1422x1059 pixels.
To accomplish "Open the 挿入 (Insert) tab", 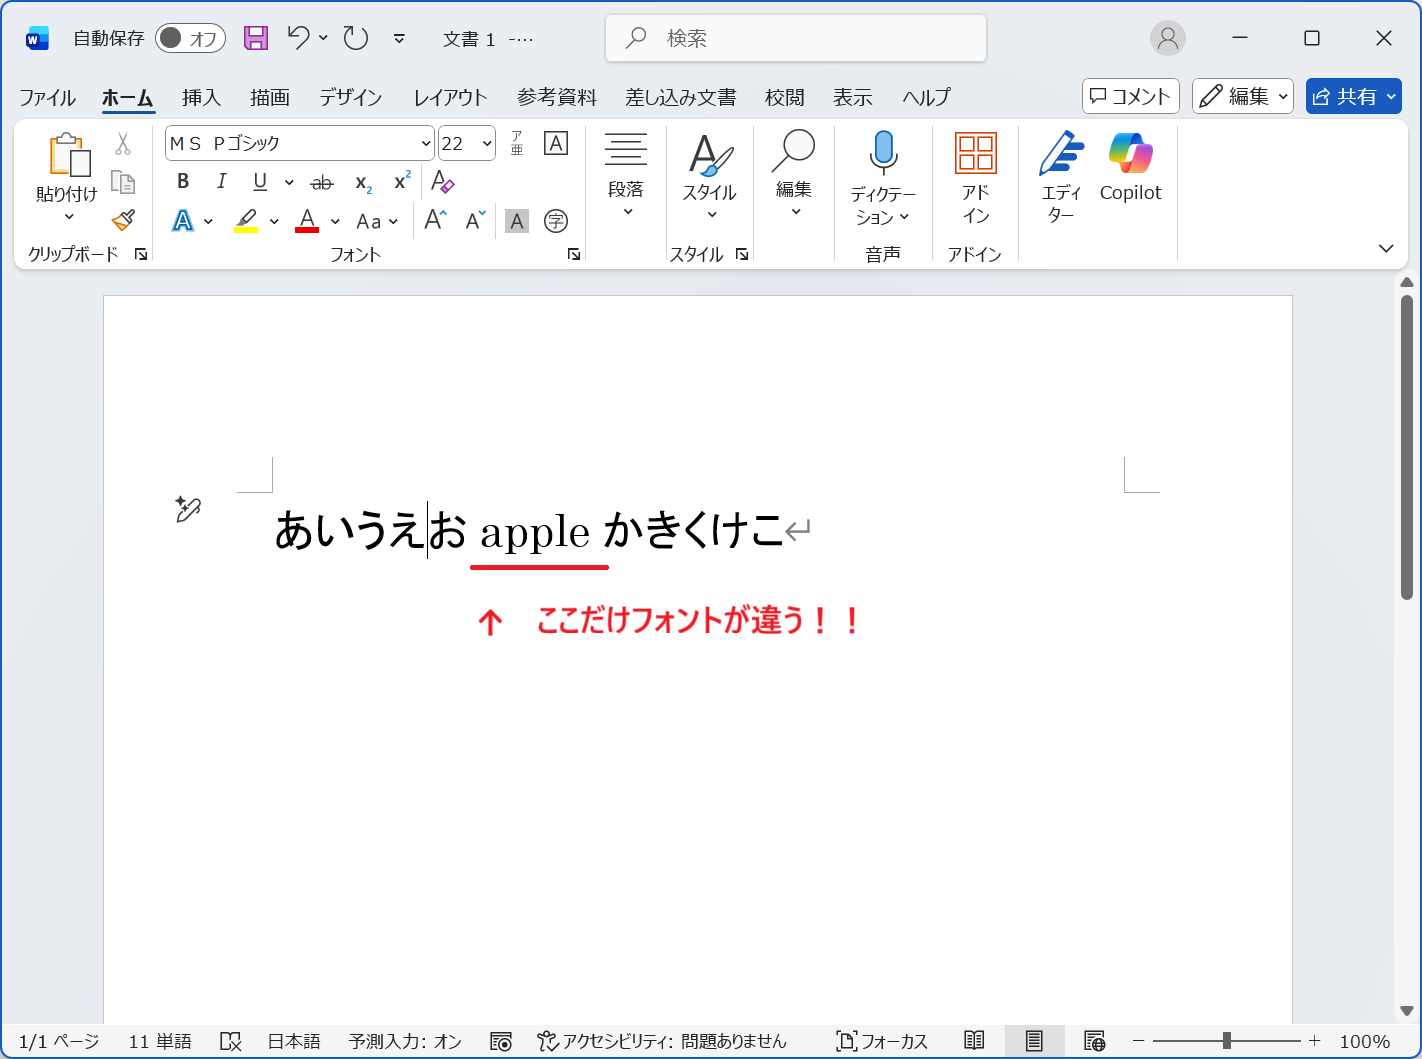I will tap(201, 97).
